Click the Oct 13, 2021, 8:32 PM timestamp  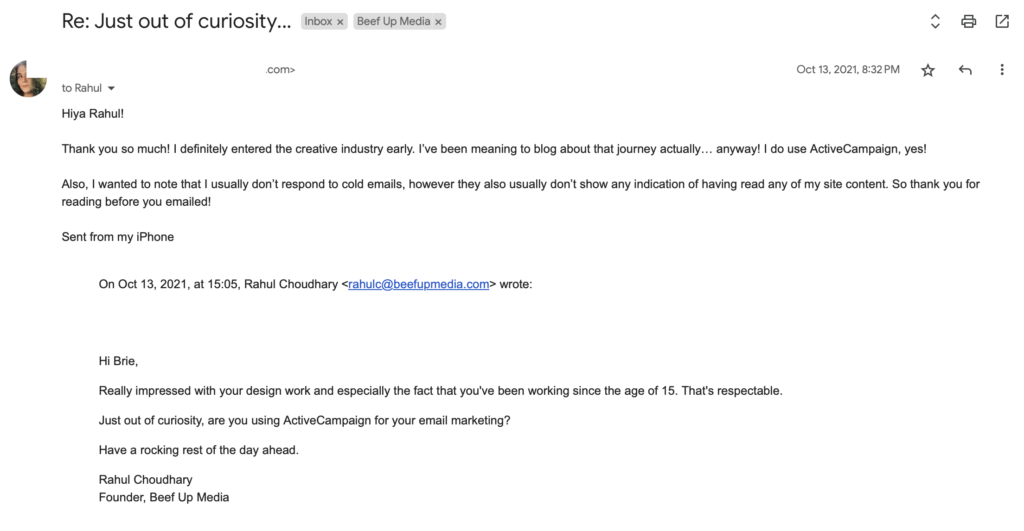[847, 70]
